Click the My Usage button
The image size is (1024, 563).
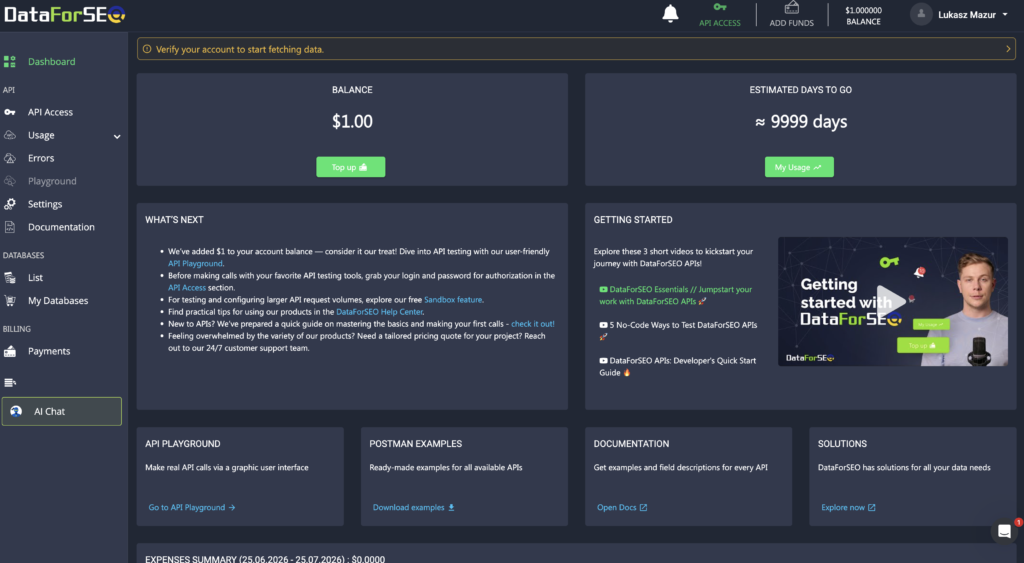799,167
